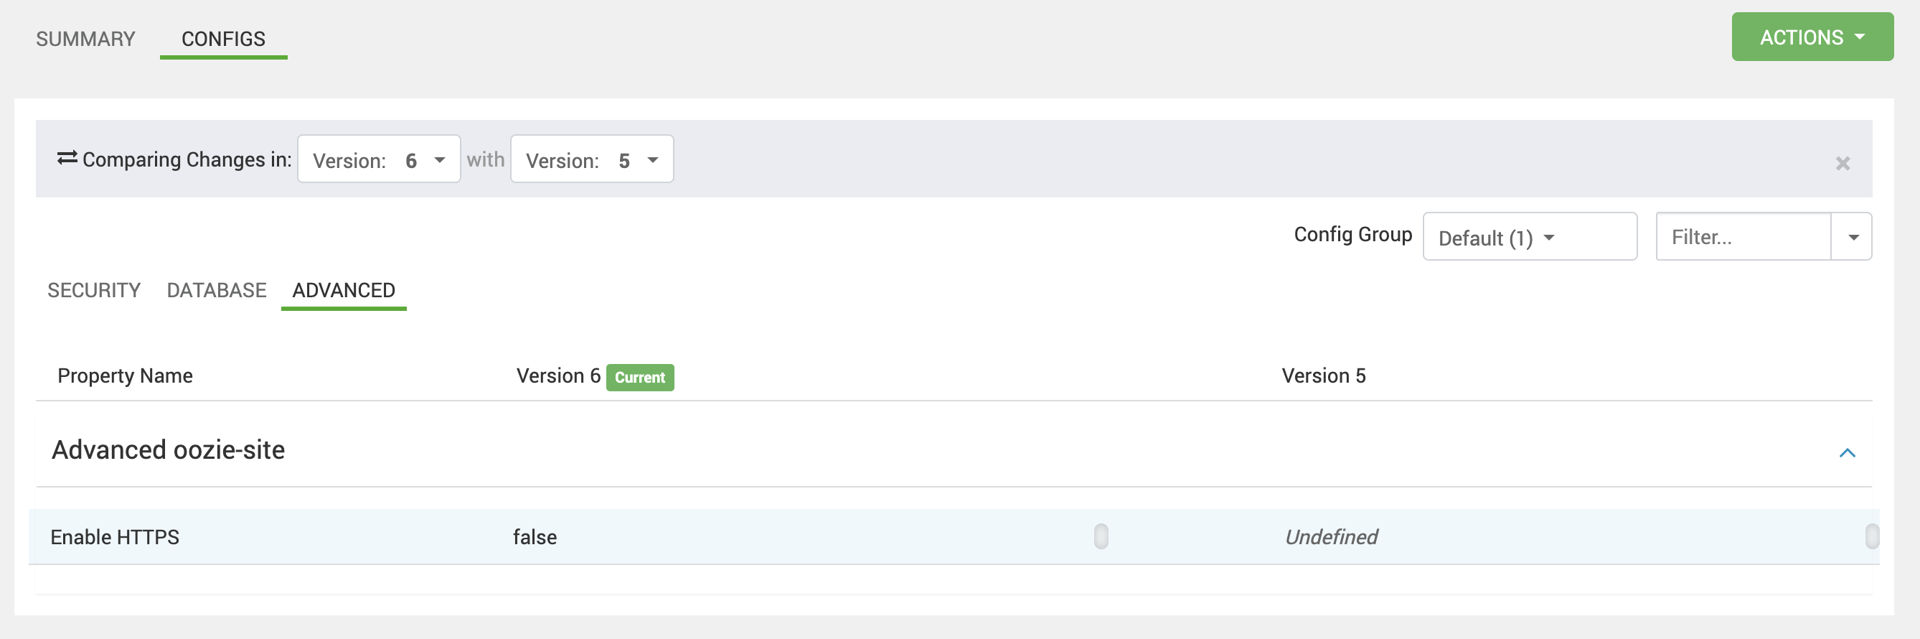The width and height of the screenshot is (1920, 639).
Task: Switch to the DATABASE config tab
Action: 216,290
